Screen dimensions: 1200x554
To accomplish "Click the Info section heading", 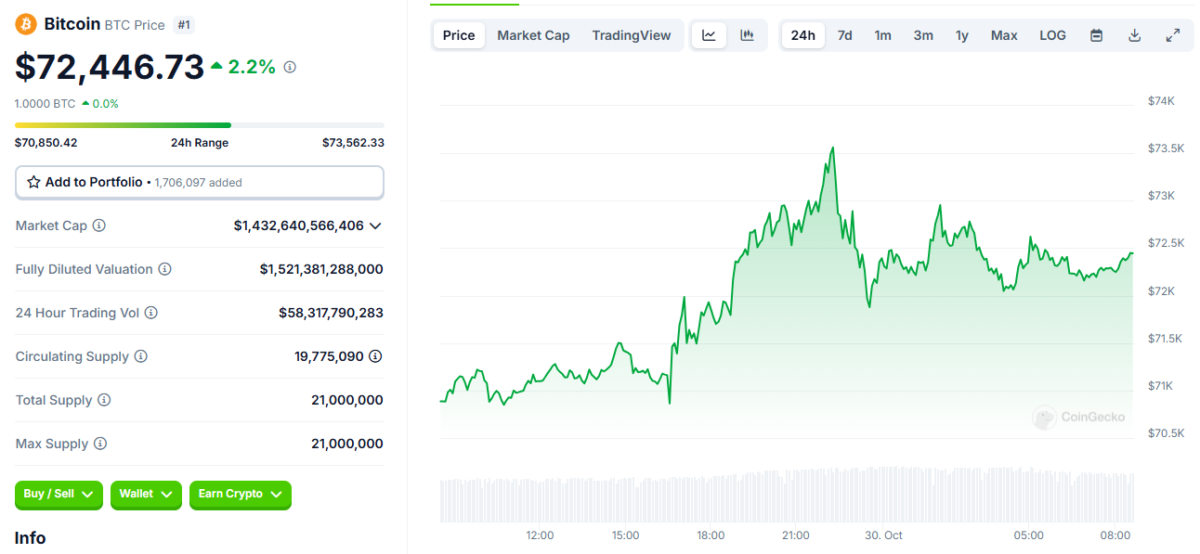I will pyautogui.click(x=30, y=538).
